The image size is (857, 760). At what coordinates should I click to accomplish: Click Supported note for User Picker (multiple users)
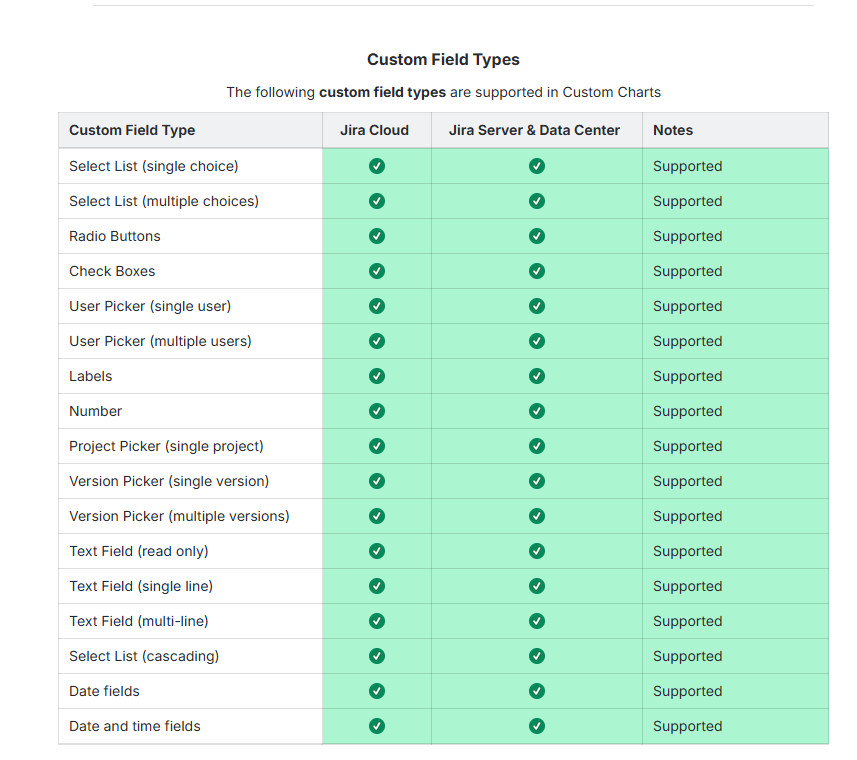[687, 341]
